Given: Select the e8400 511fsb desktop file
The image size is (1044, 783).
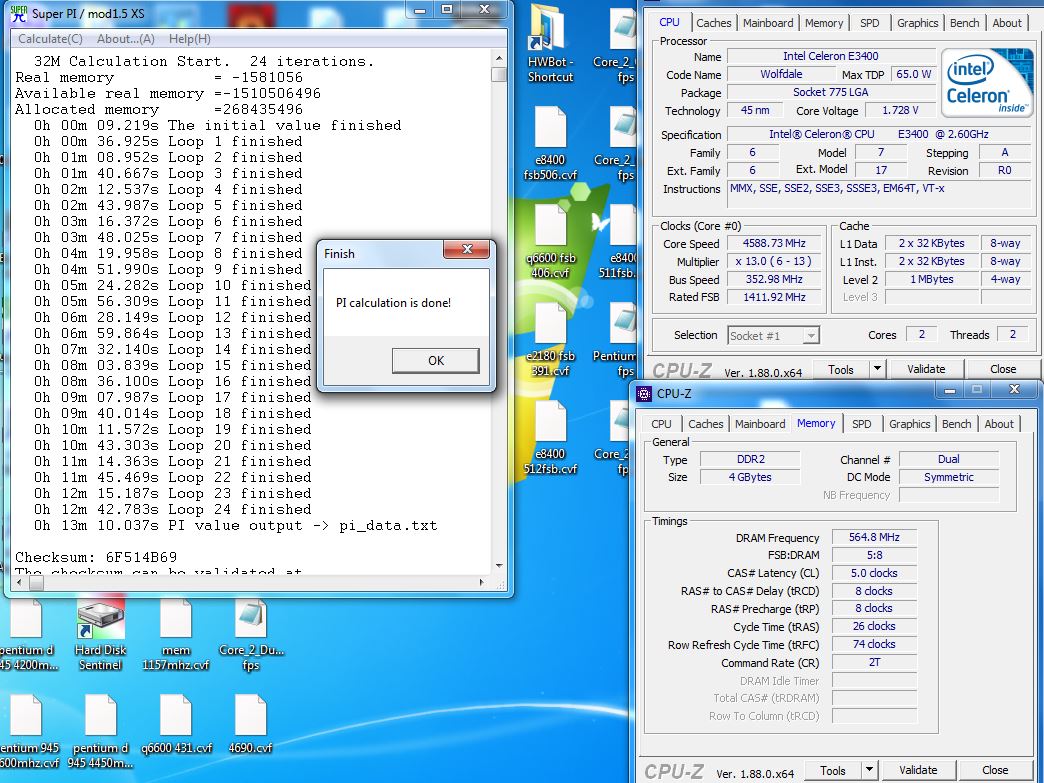Looking at the screenshot, I should point(619,241).
